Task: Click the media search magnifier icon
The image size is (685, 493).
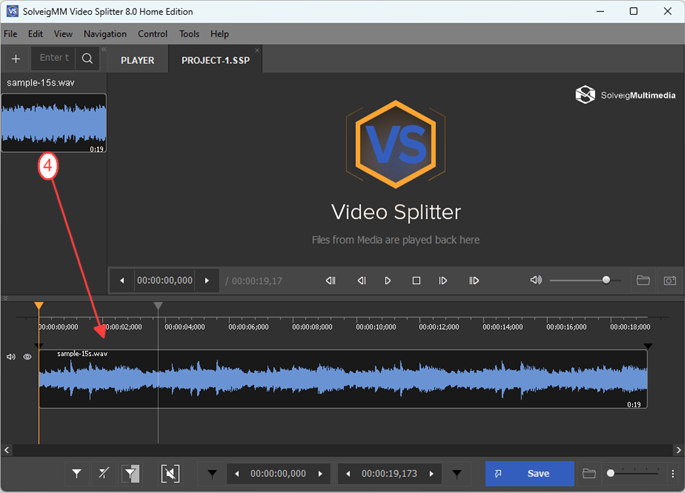Action: tap(87, 59)
